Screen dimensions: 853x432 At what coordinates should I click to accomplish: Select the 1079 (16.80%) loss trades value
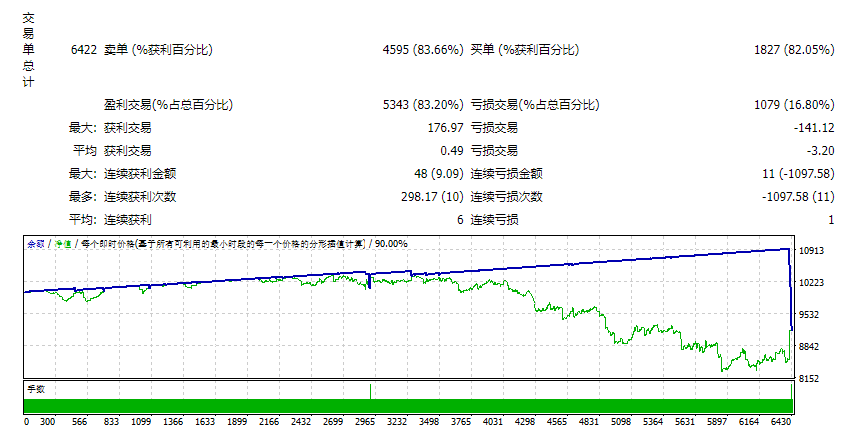click(794, 104)
